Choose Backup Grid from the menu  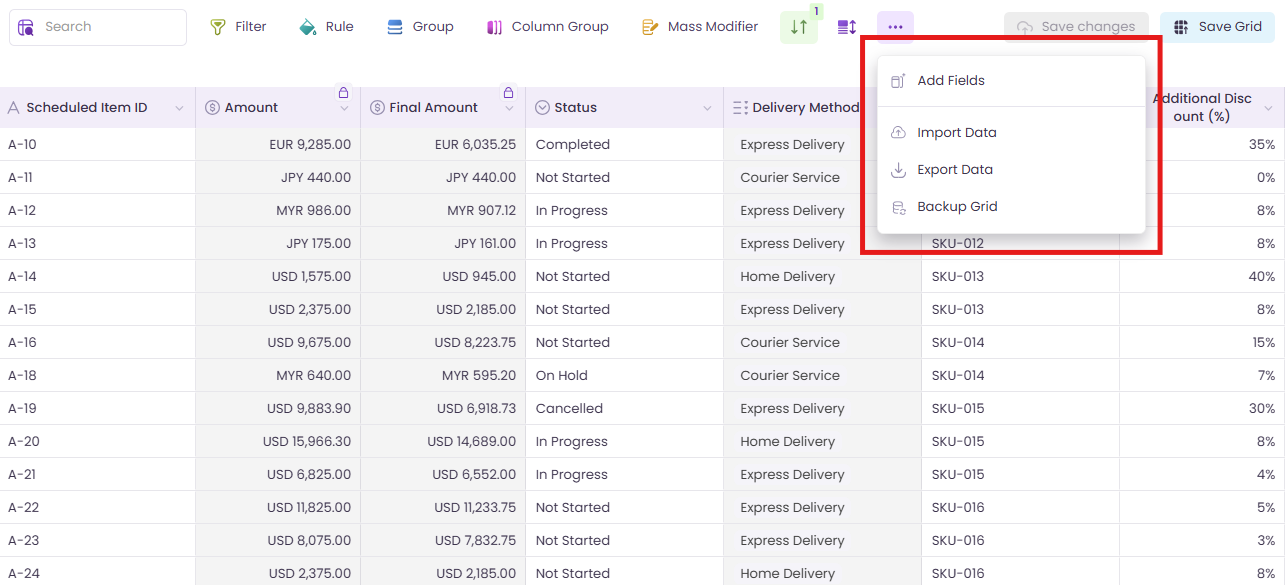[957, 207]
